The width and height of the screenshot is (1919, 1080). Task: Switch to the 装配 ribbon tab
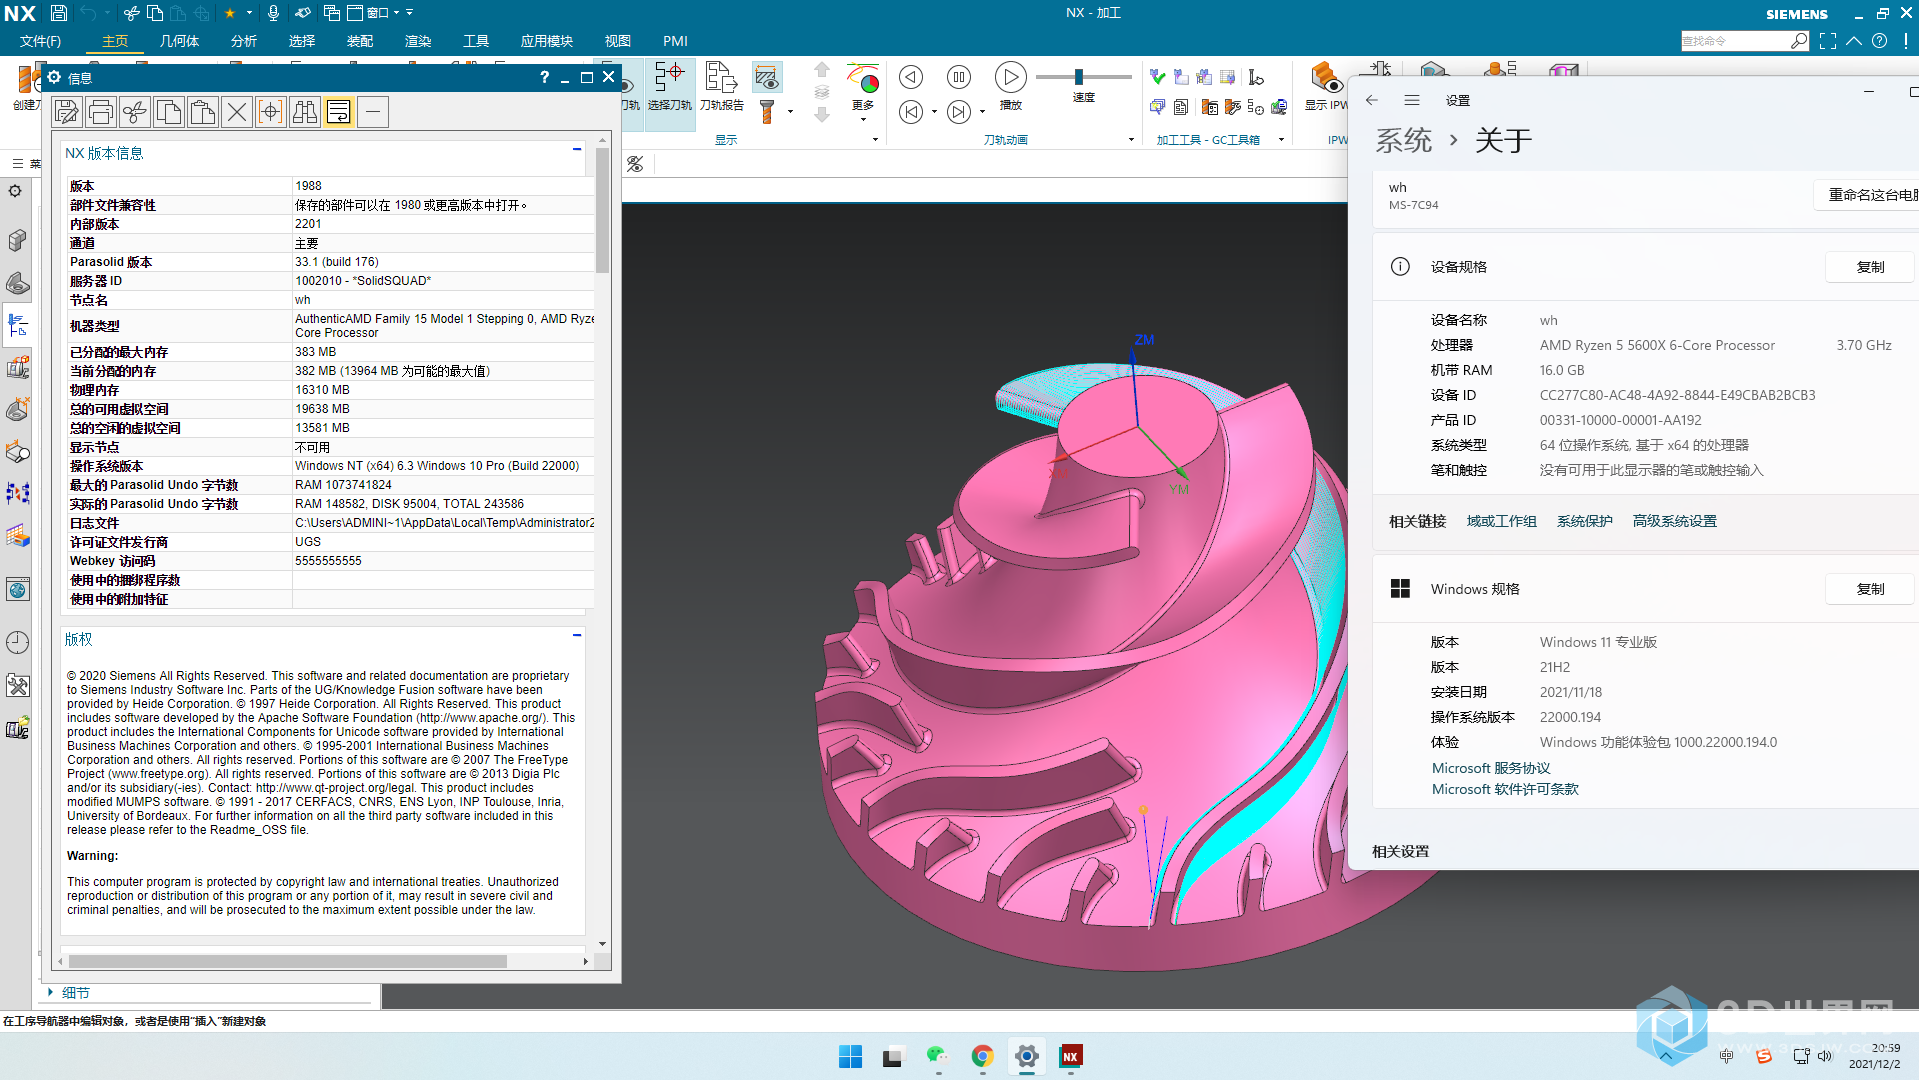click(x=360, y=41)
